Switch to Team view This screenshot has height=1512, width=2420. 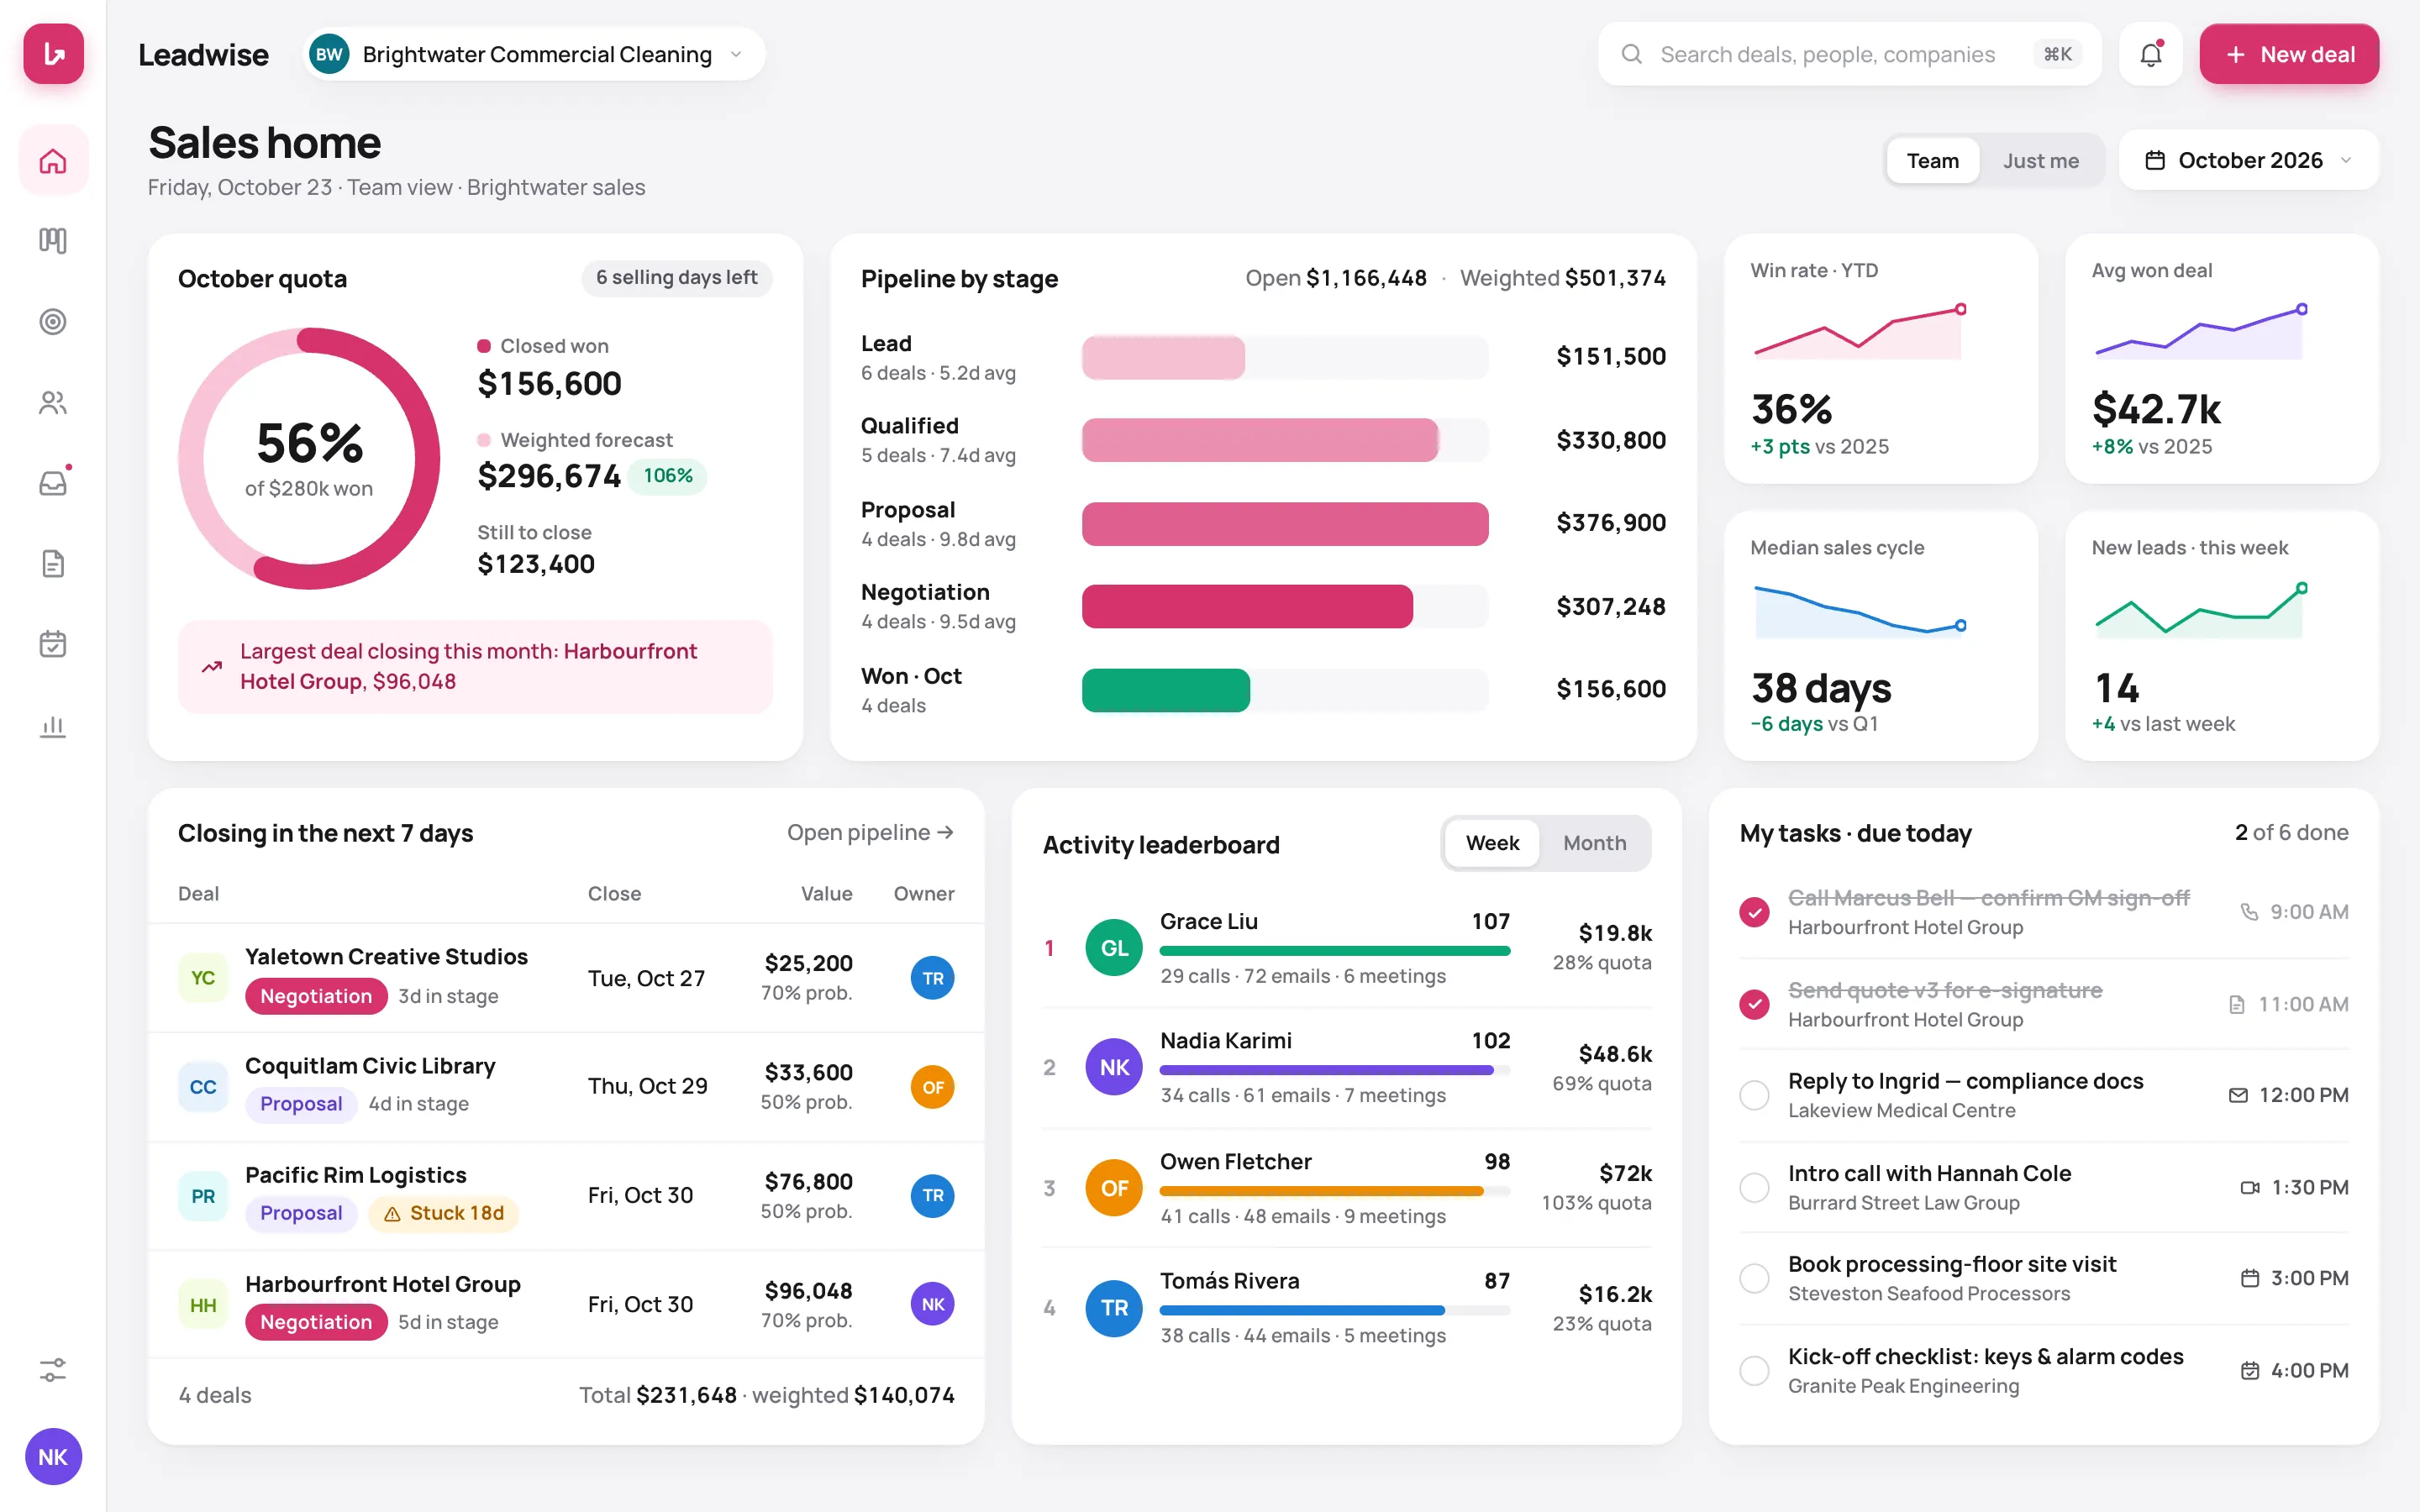click(1932, 161)
